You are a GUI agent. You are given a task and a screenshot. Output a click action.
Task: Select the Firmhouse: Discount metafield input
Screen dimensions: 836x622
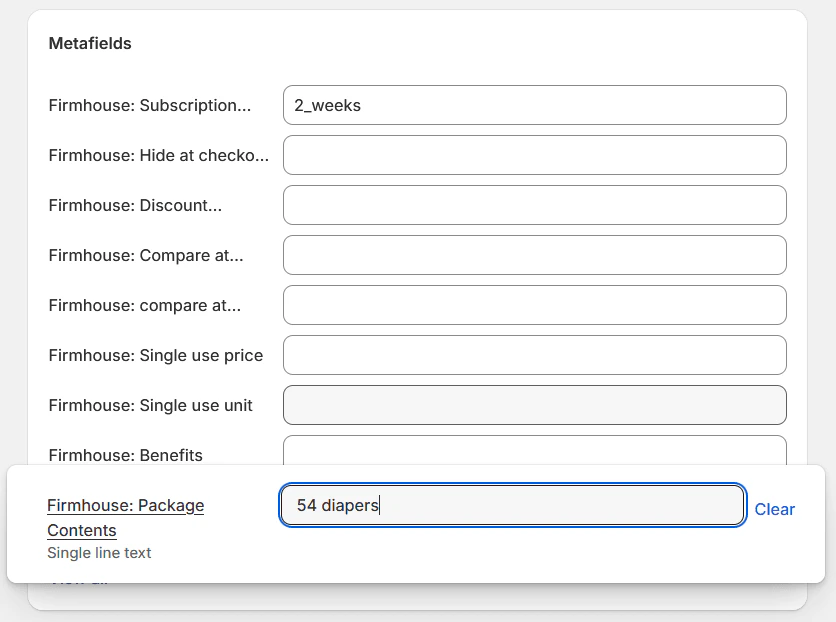pyautogui.click(x=534, y=205)
